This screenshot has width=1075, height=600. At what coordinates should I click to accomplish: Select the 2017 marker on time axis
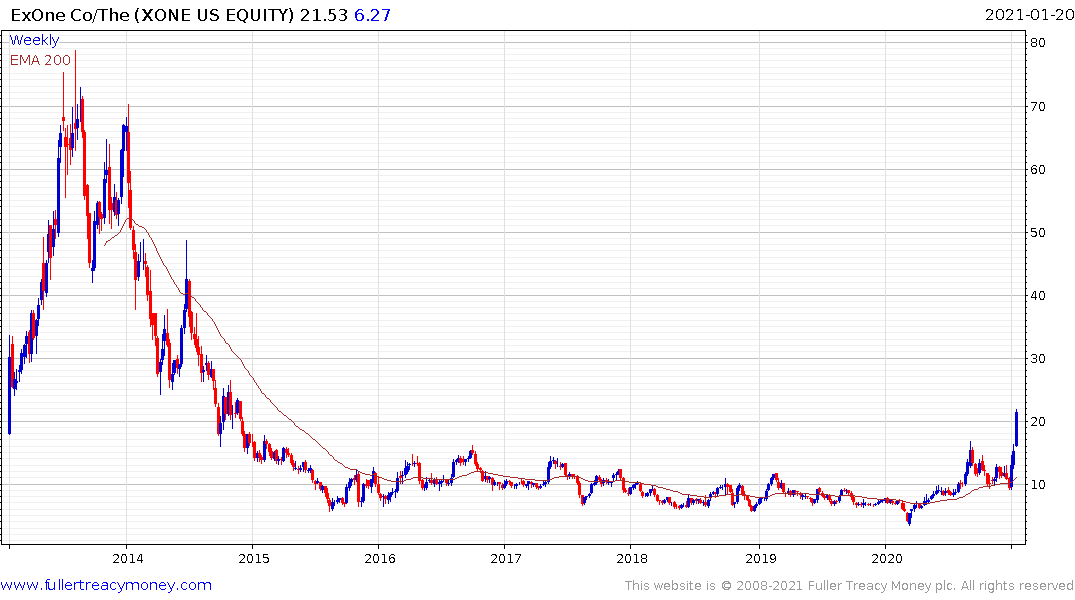pyautogui.click(x=506, y=558)
